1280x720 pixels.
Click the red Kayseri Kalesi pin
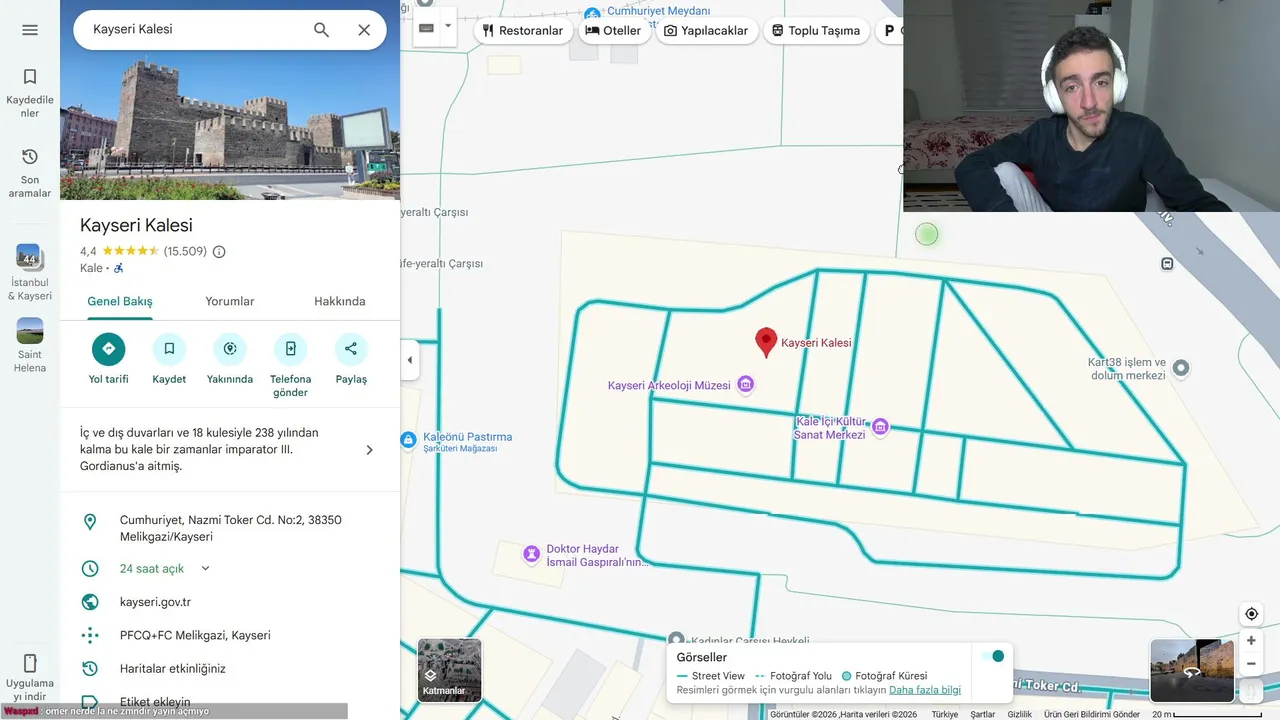(766, 342)
